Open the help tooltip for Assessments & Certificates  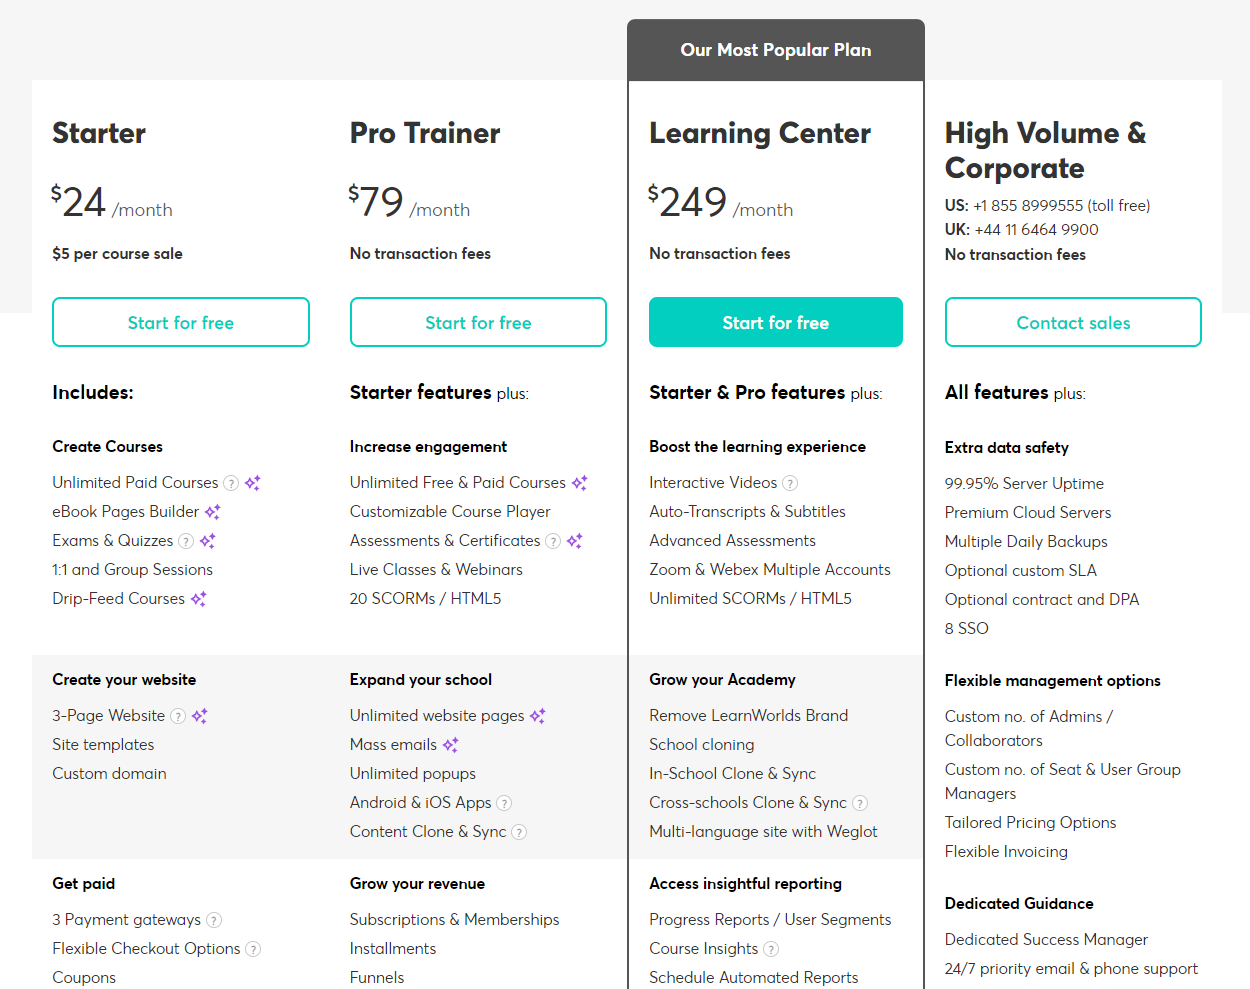coord(553,540)
